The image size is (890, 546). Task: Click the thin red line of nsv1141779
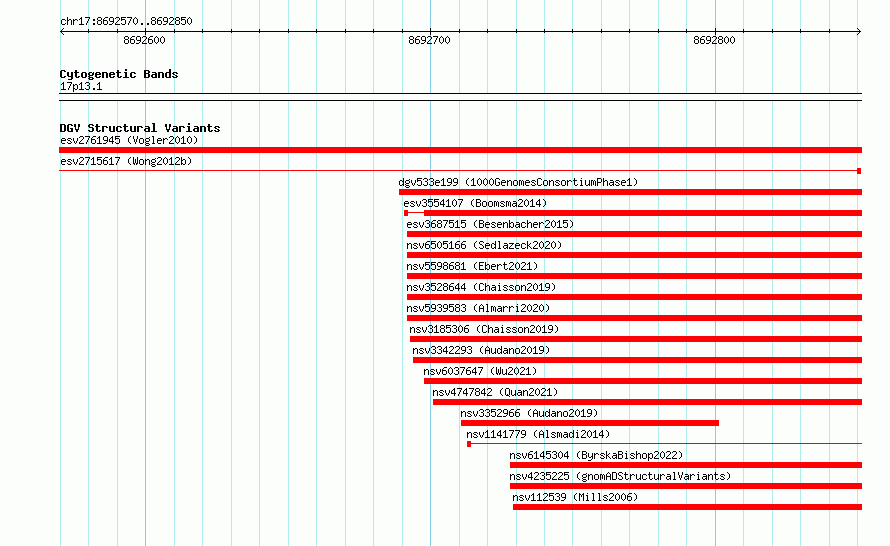pyautogui.click(x=665, y=444)
